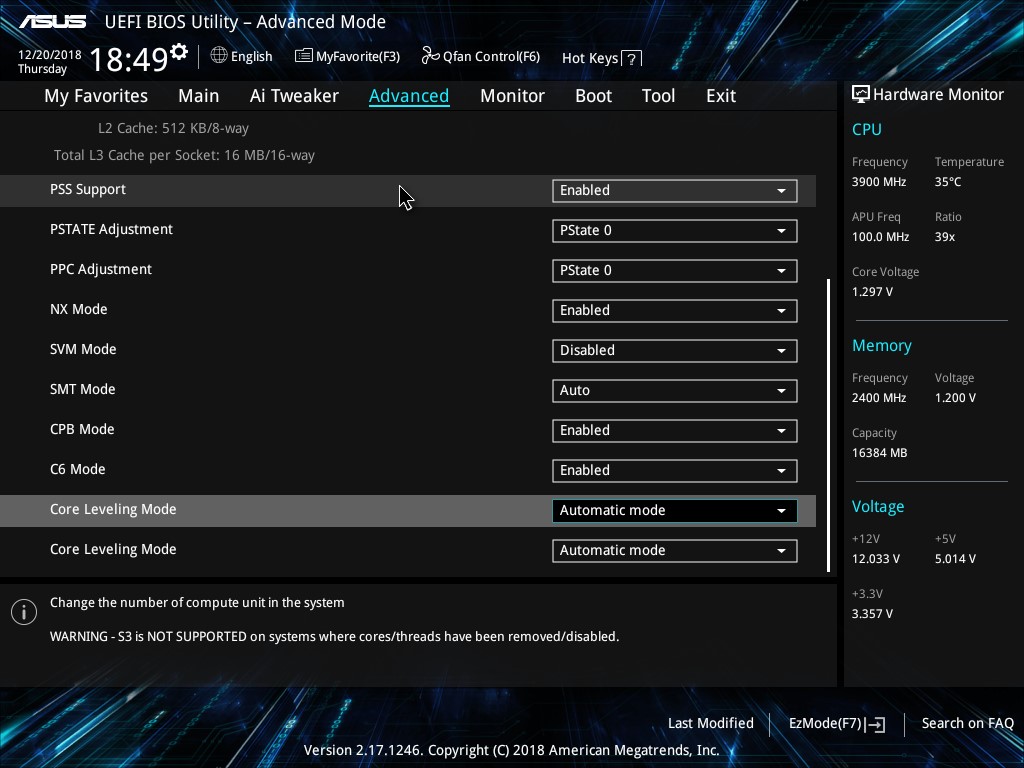This screenshot has width=1024, height=768.
Task: Click the +5V reading 5.014 V
Action: tap(955, 559)
